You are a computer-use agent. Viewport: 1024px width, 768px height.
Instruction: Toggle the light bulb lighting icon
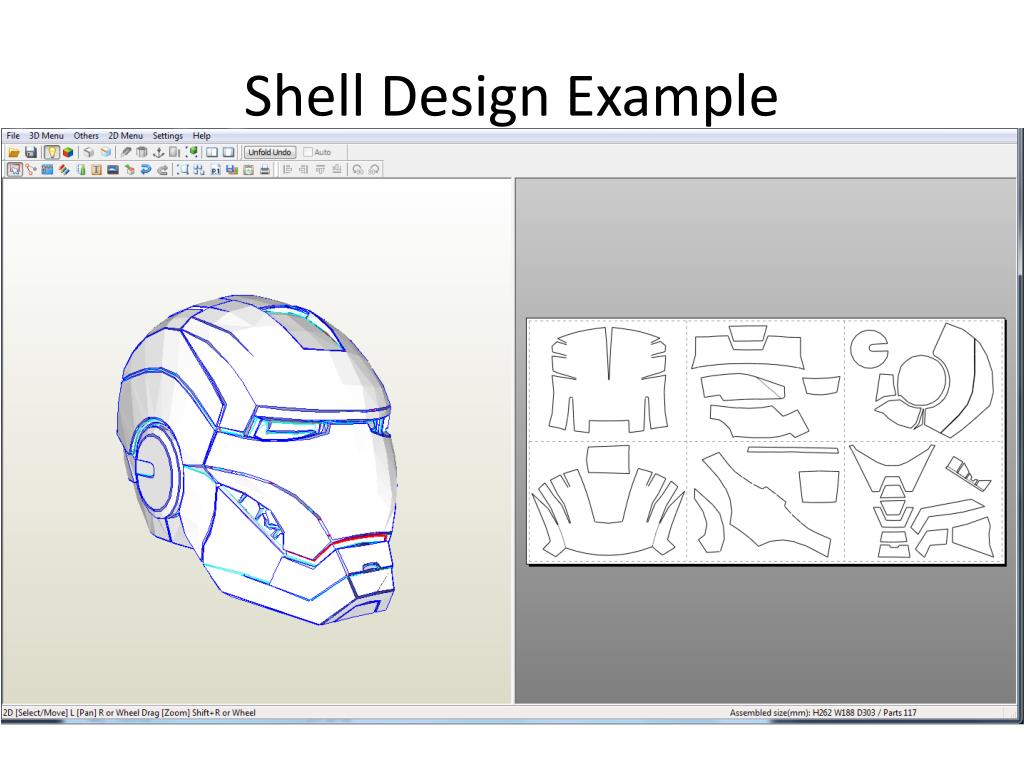coord(51,152)
